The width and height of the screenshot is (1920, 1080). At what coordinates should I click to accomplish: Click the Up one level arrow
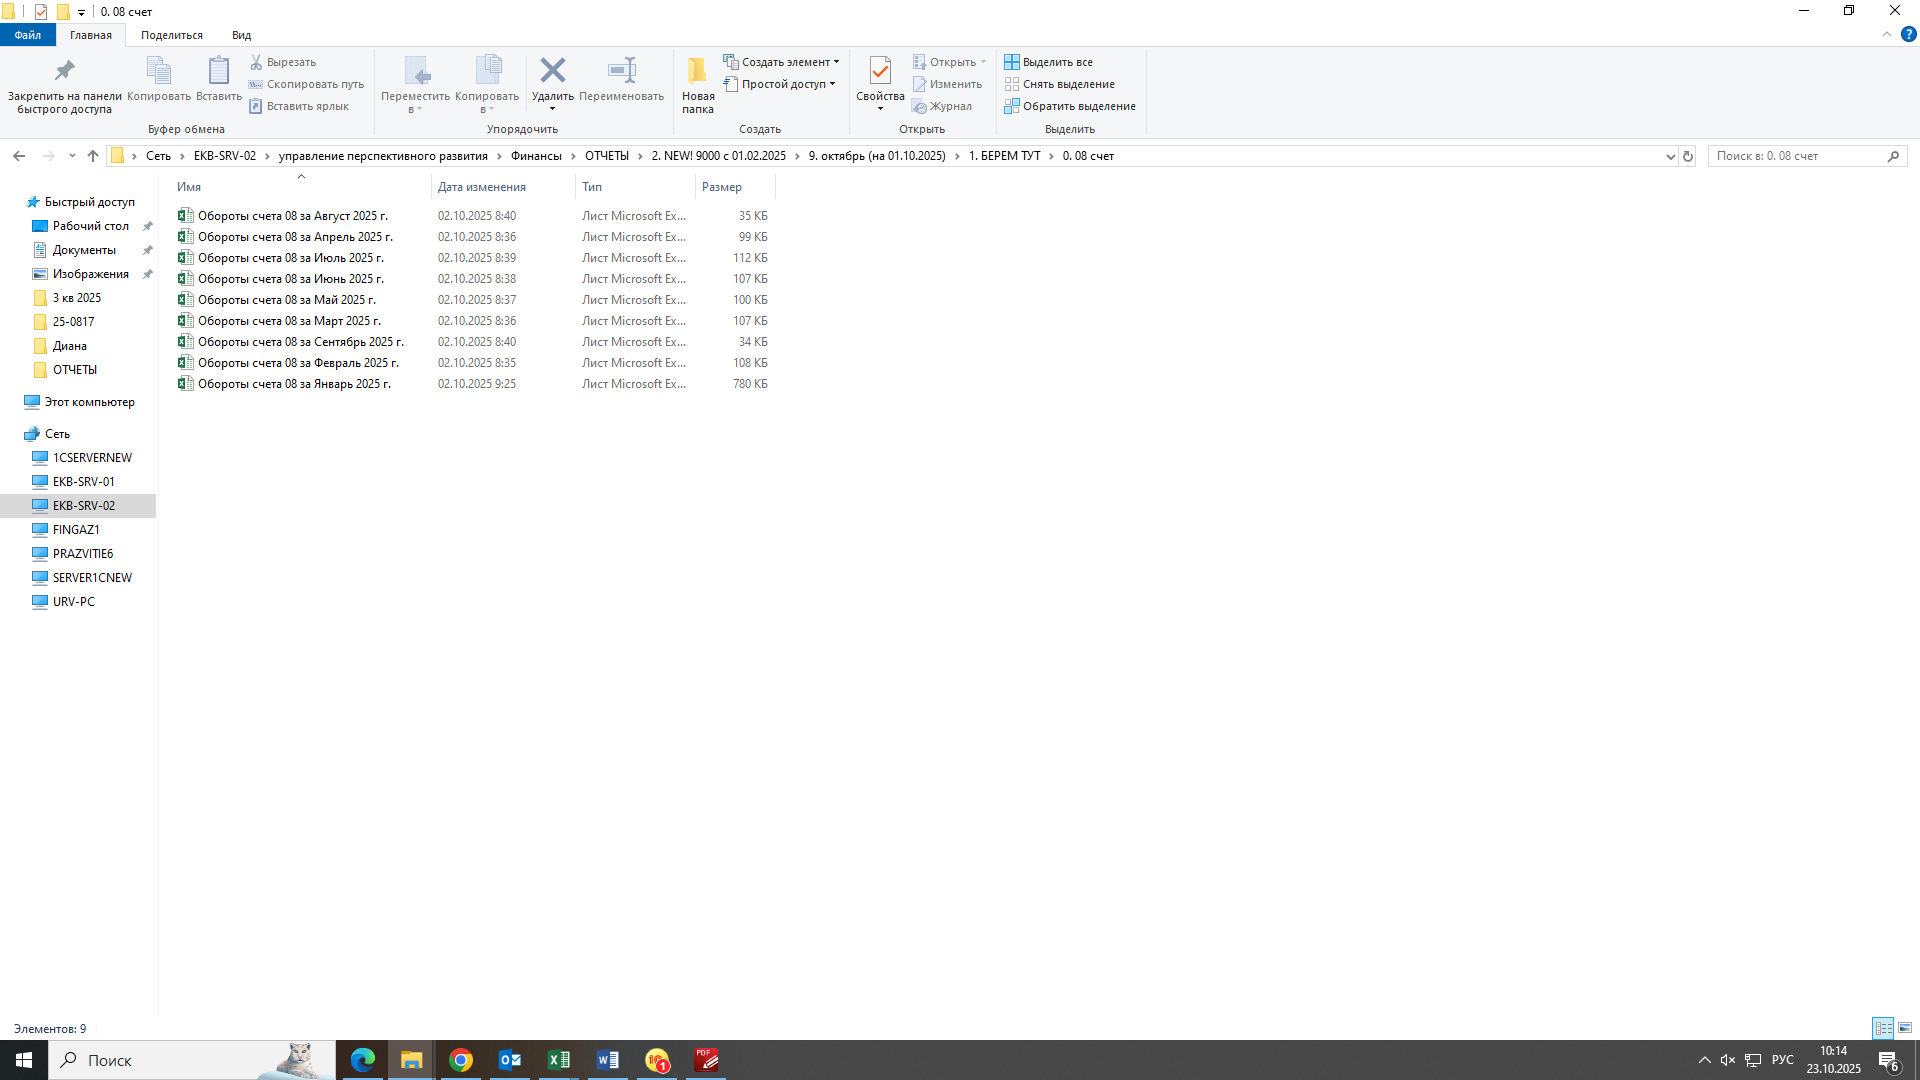click(93, 156)
